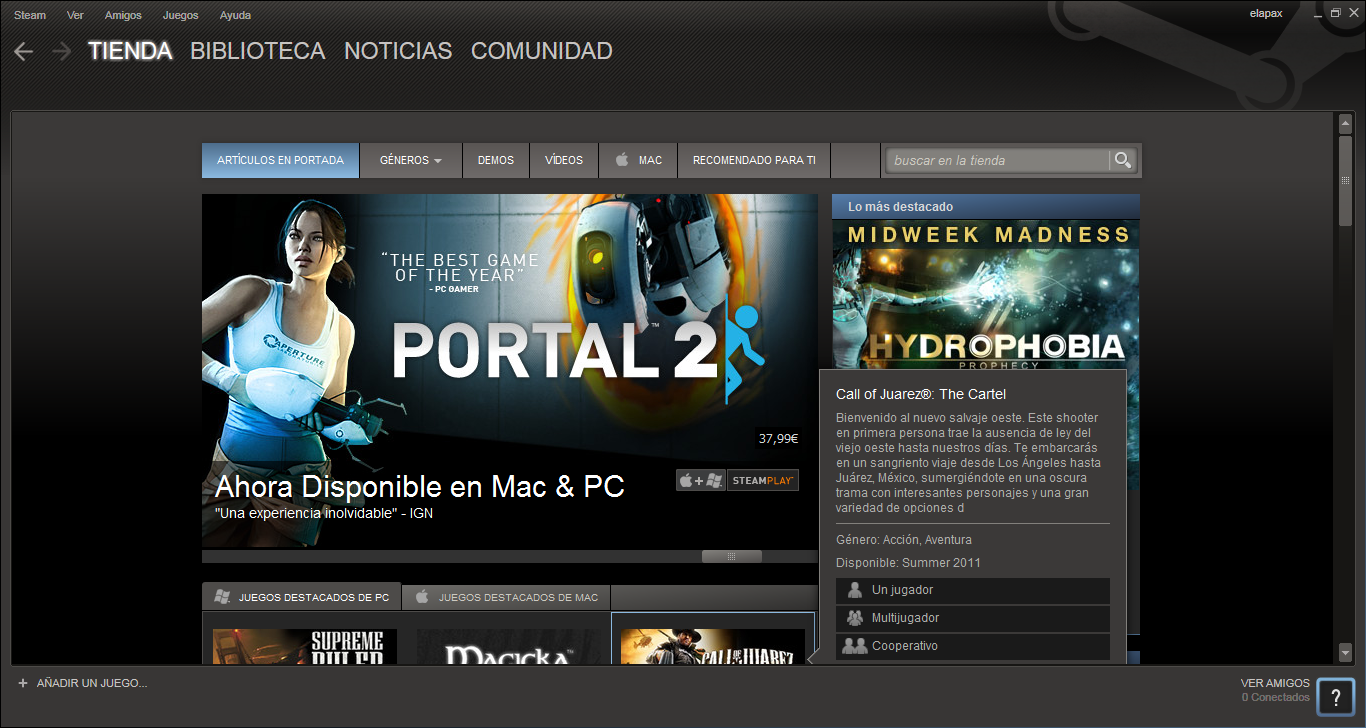Switch to the NOTICIAS section

click(398, 51)
